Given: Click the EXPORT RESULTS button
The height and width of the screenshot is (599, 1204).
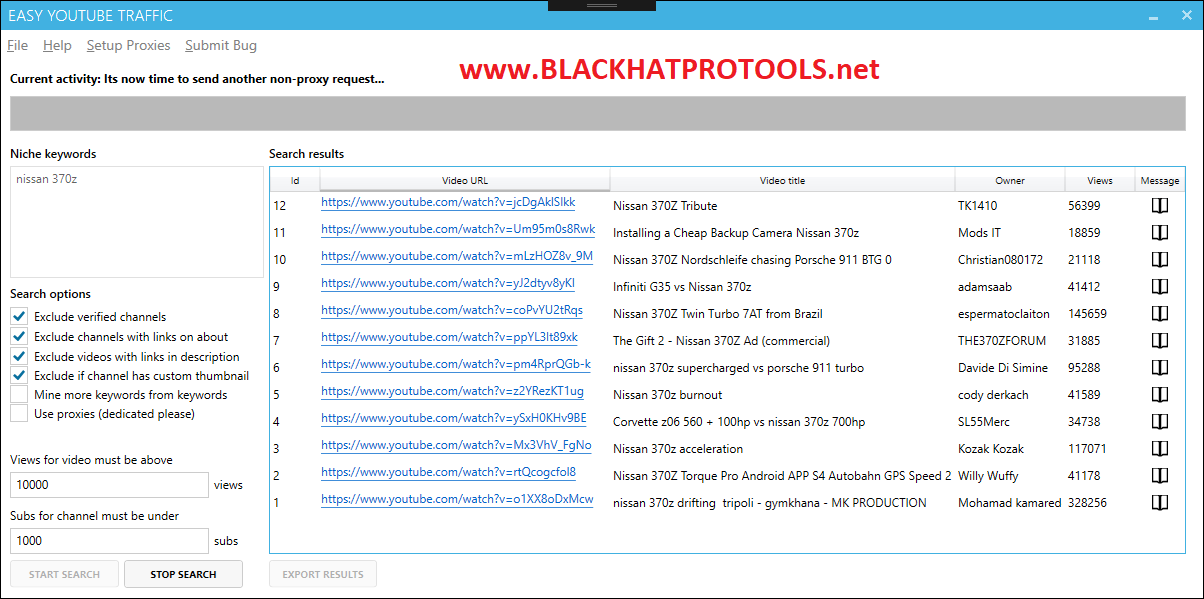Looking at the screenshot, I should 323,574.
